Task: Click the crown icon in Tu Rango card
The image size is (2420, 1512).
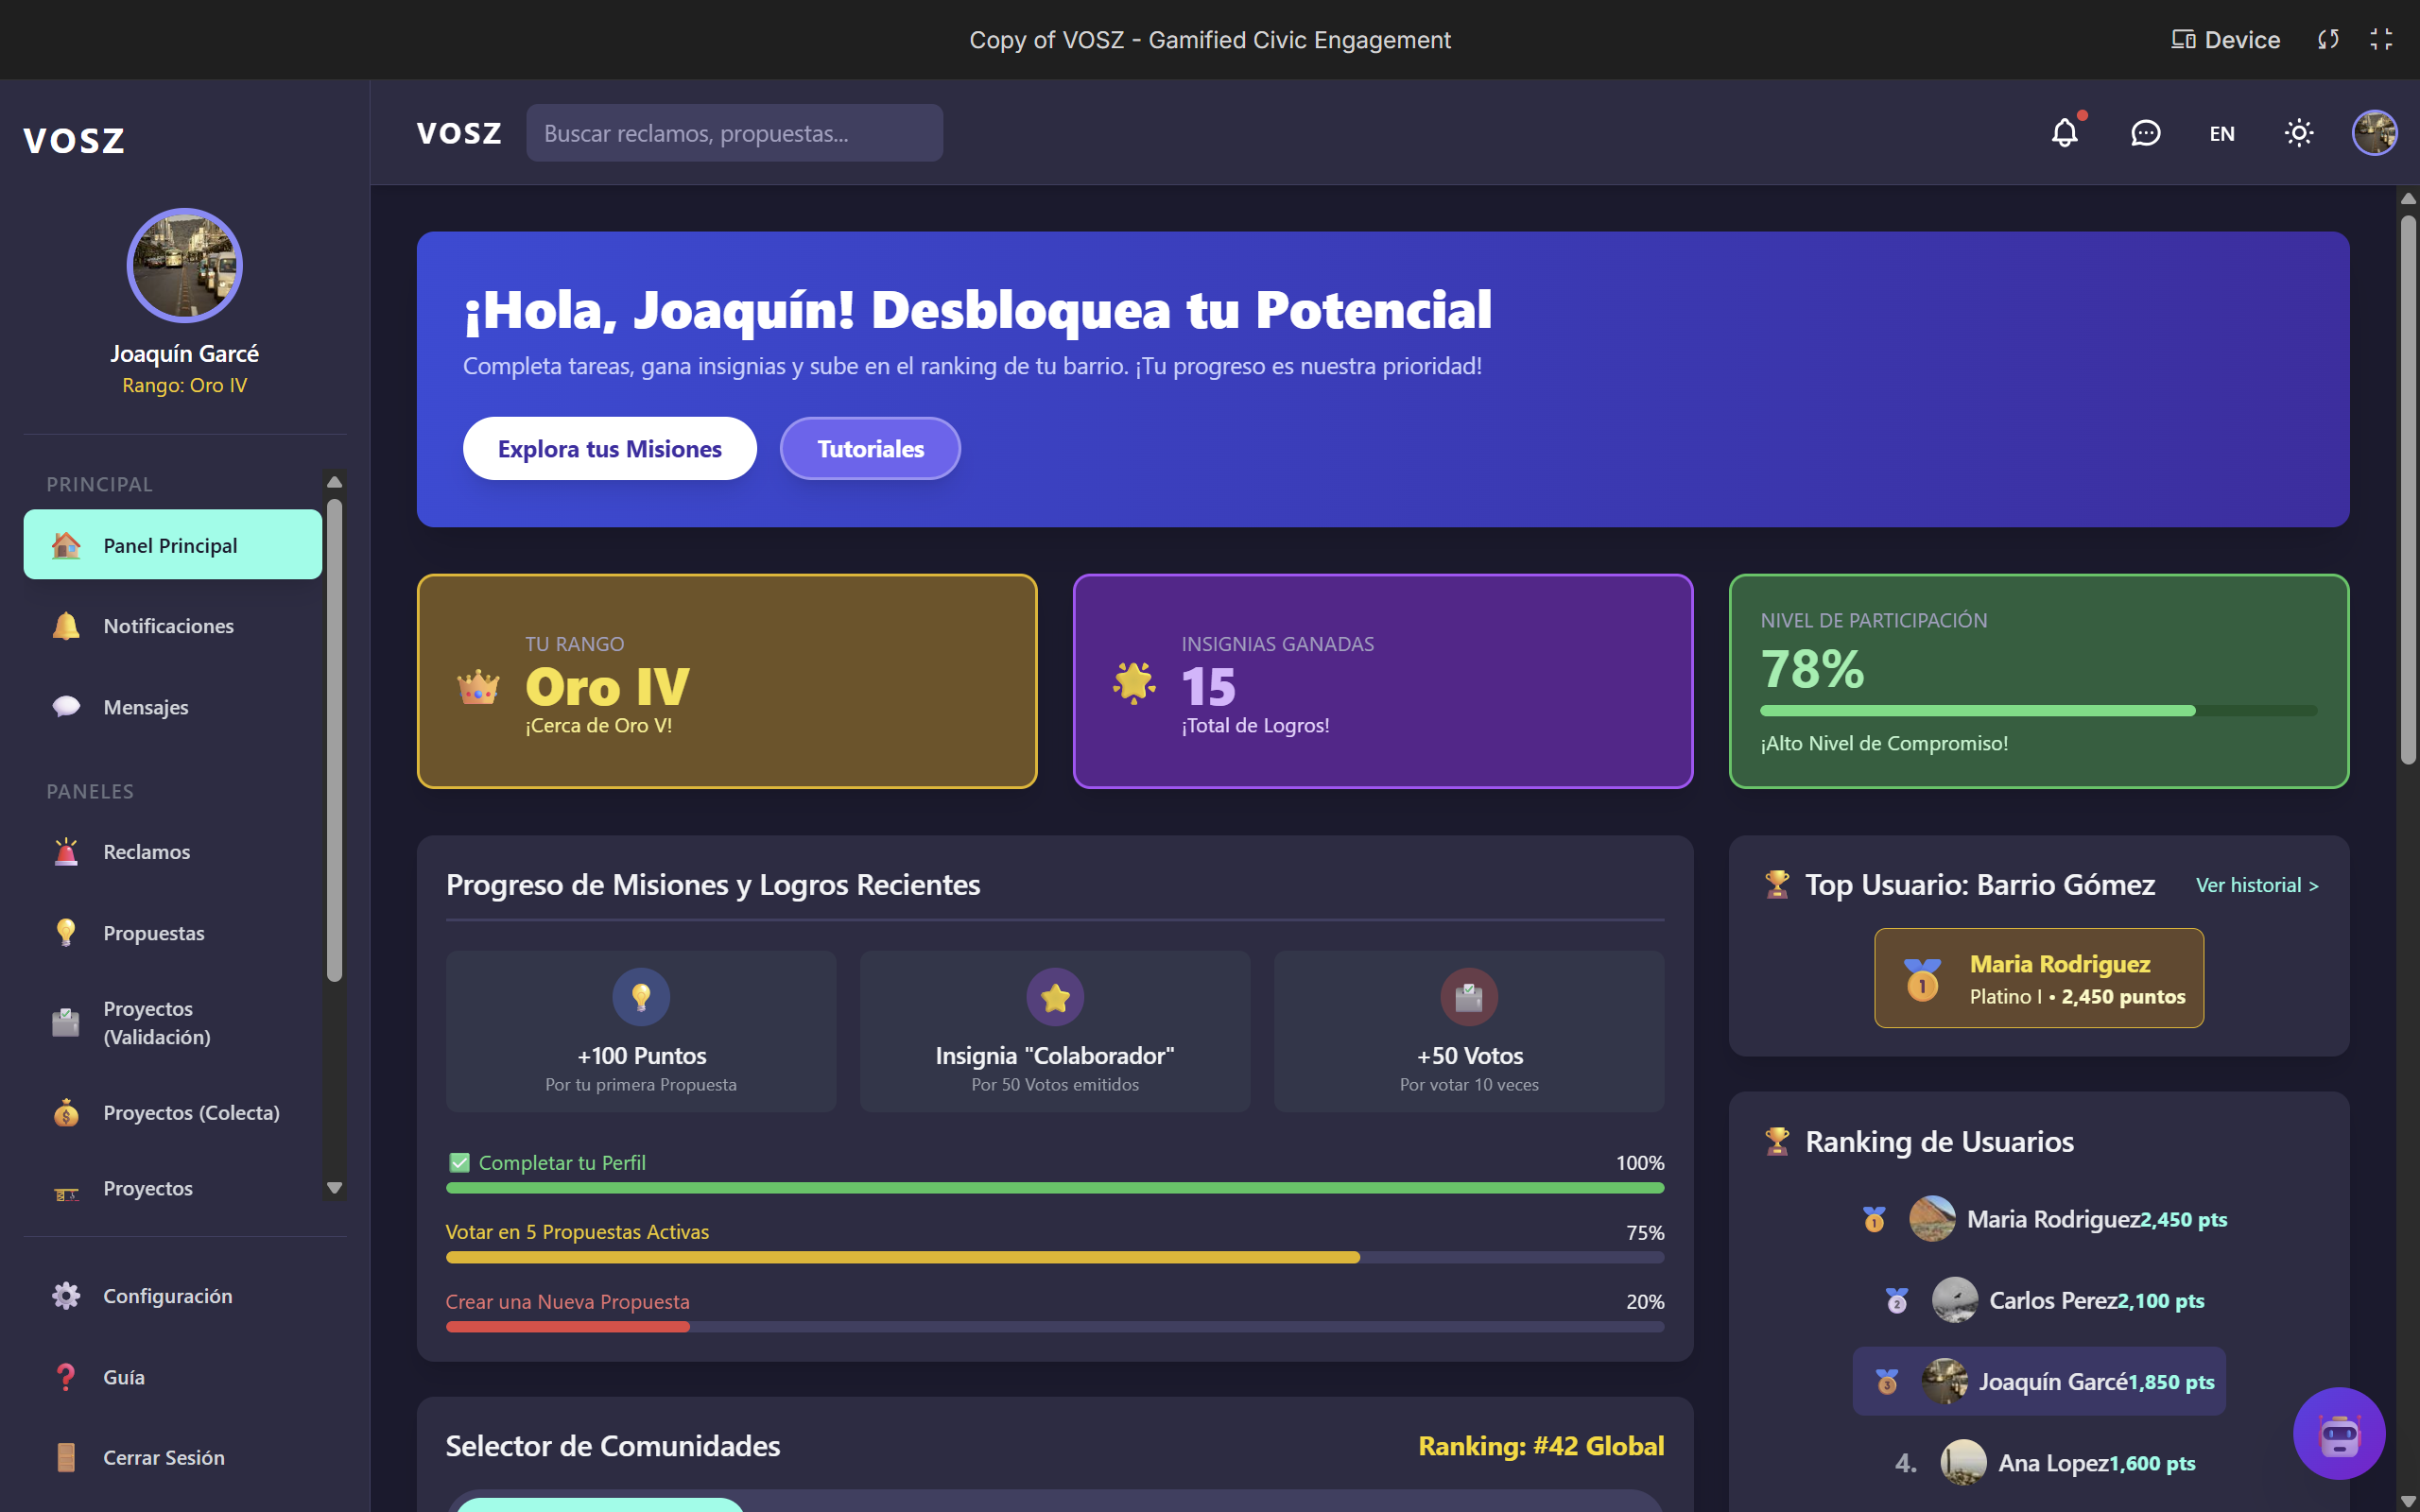Action: point(478,686)
